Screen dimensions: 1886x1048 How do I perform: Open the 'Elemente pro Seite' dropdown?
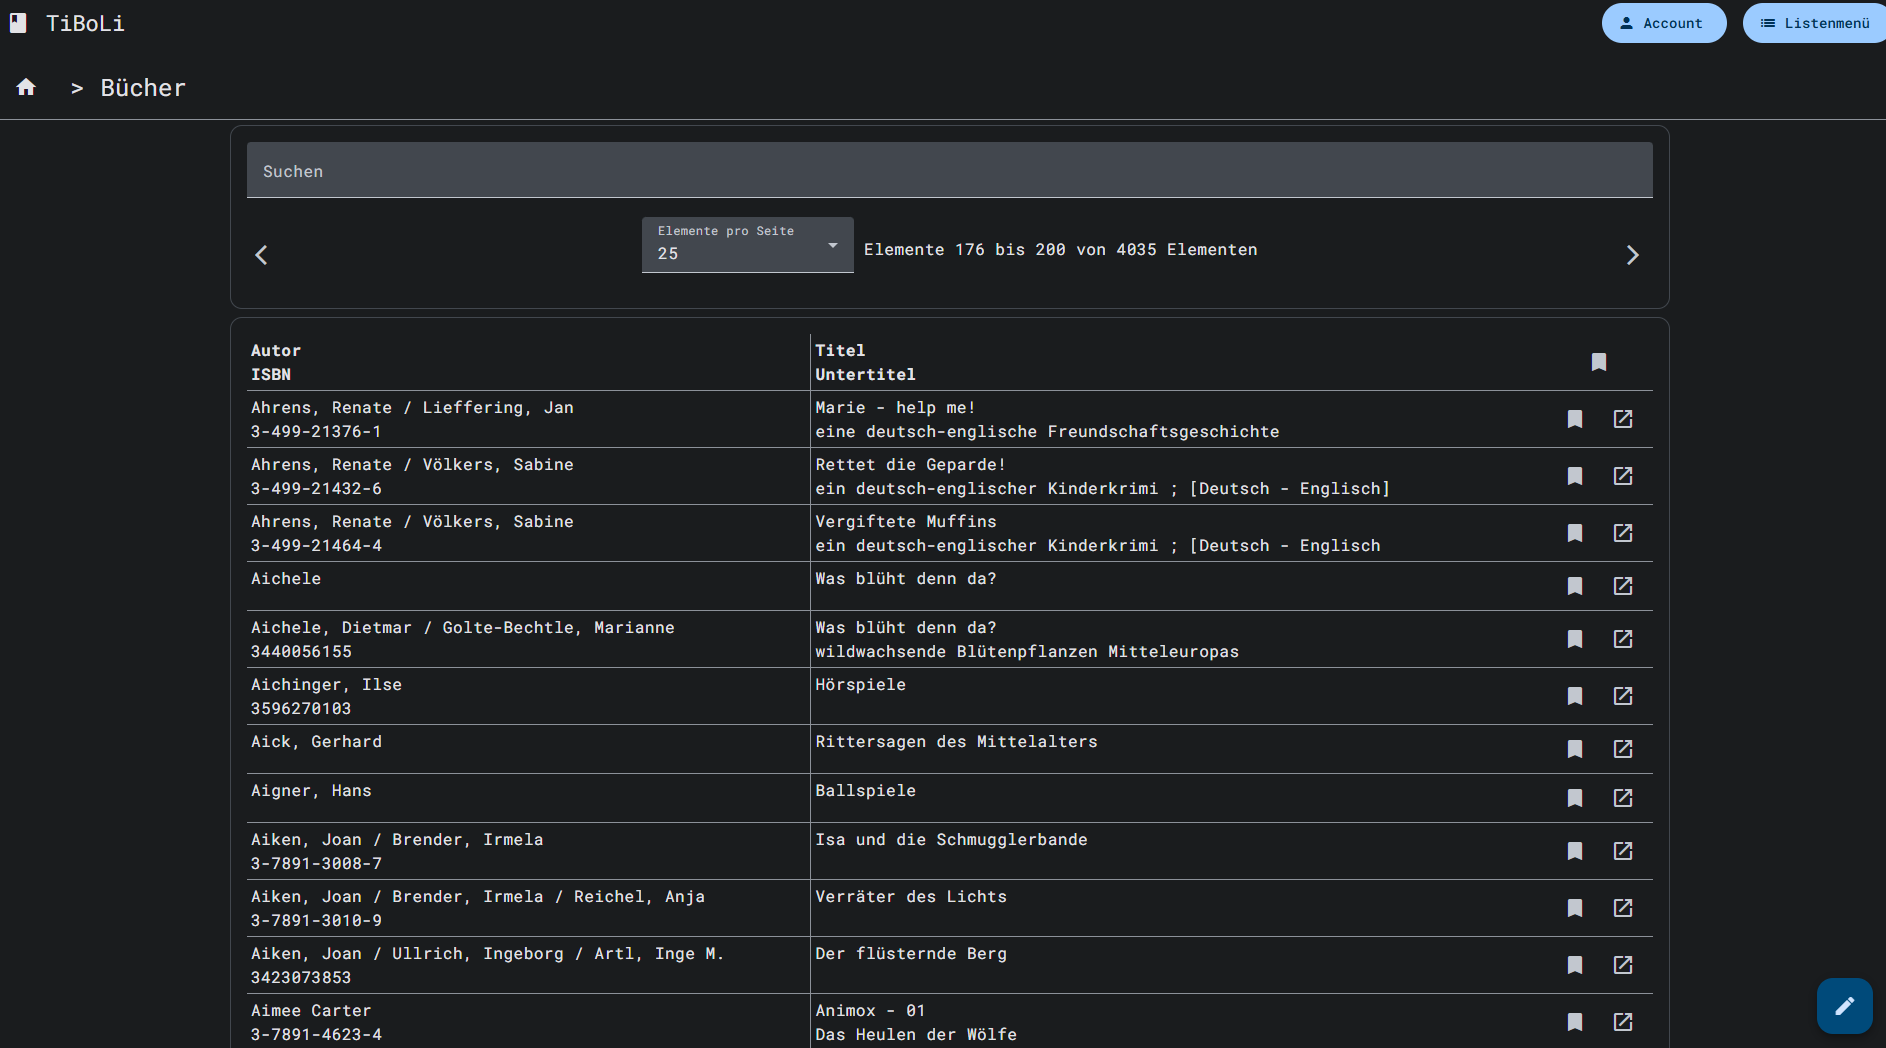coord(747,245)
